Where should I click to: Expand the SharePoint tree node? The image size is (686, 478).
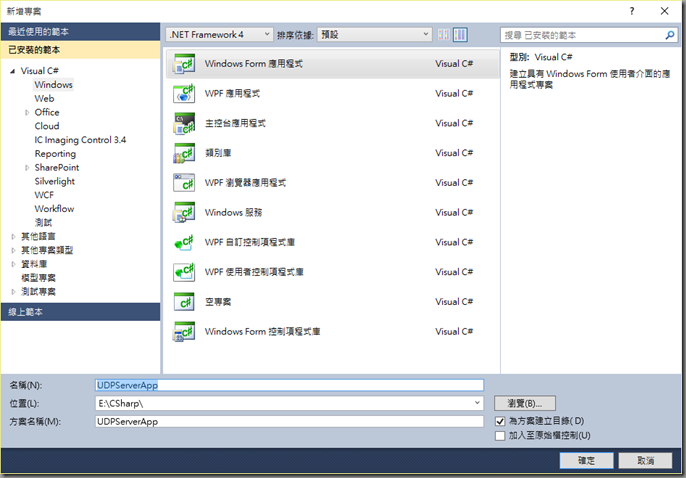click(x=27, y=167)
